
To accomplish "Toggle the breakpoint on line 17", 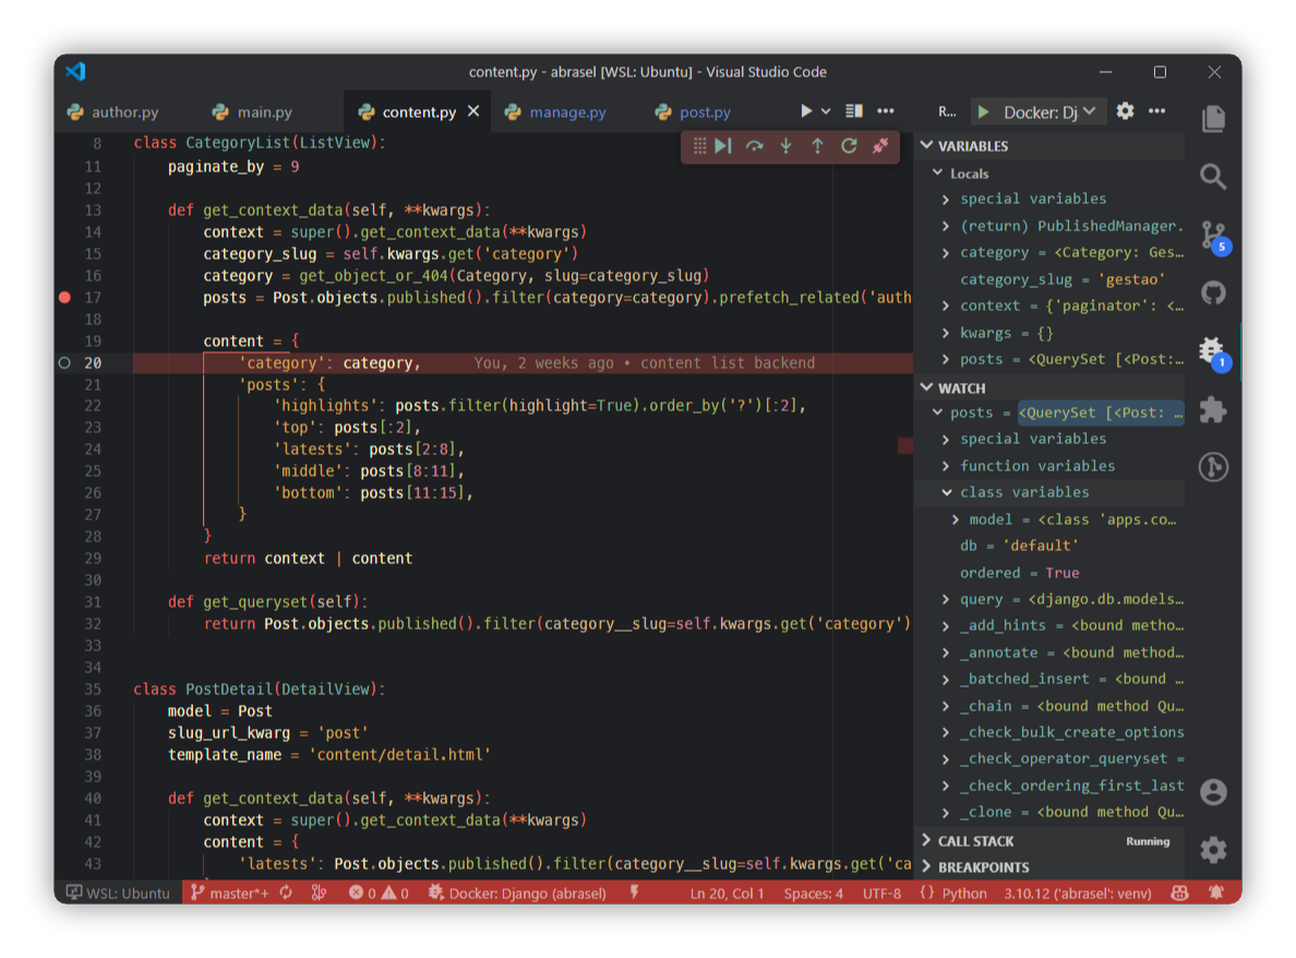I will (x=65, y=297).
